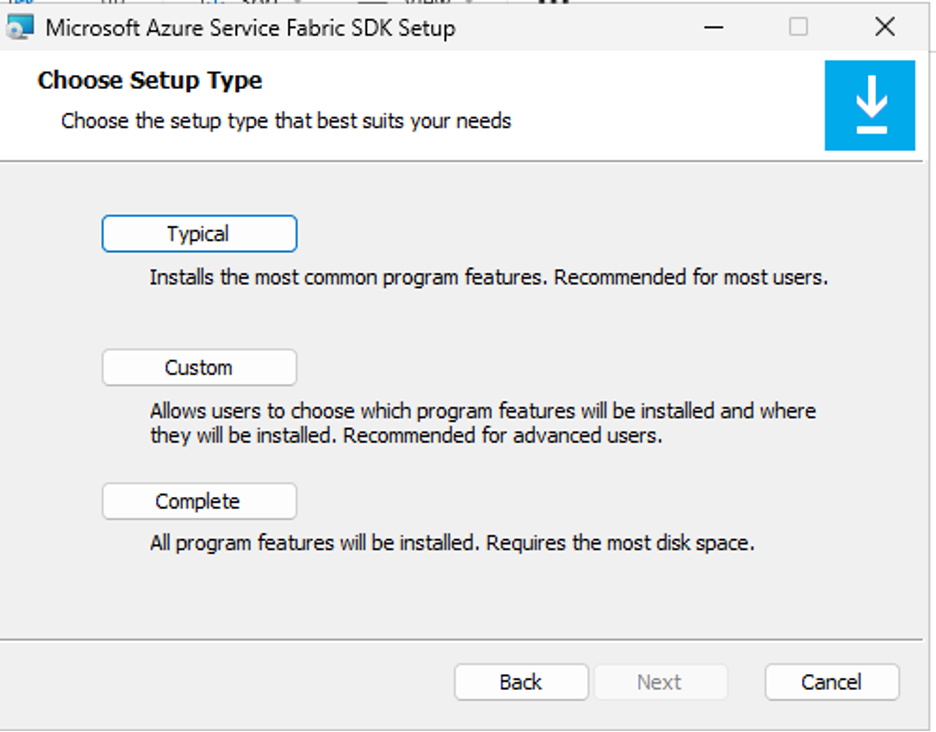The height and width of the screenshot is (732, 936).
Task: Cancel the Service Fabric SDK setup
Action: click(832, 682)
